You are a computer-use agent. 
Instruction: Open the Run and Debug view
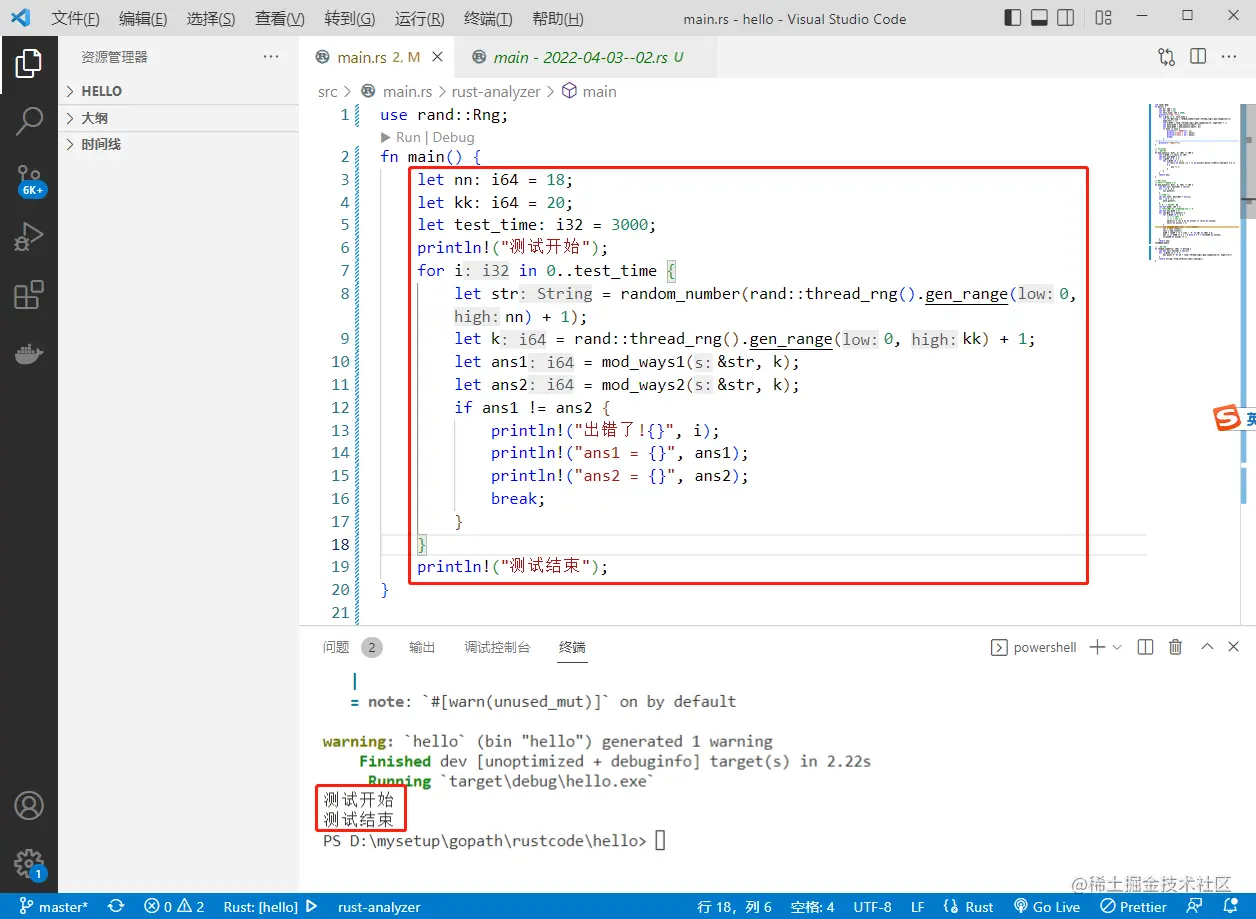click(29, 237)
